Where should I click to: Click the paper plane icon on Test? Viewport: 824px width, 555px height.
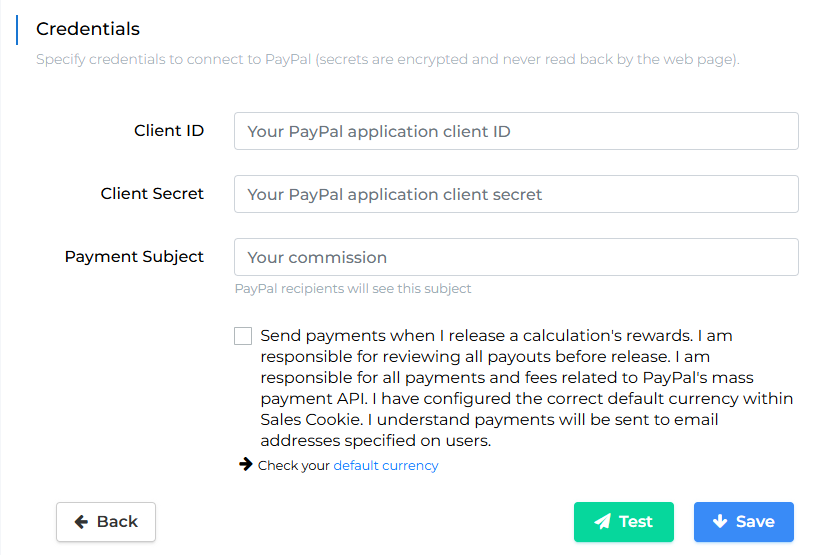[x=602, y=521]
